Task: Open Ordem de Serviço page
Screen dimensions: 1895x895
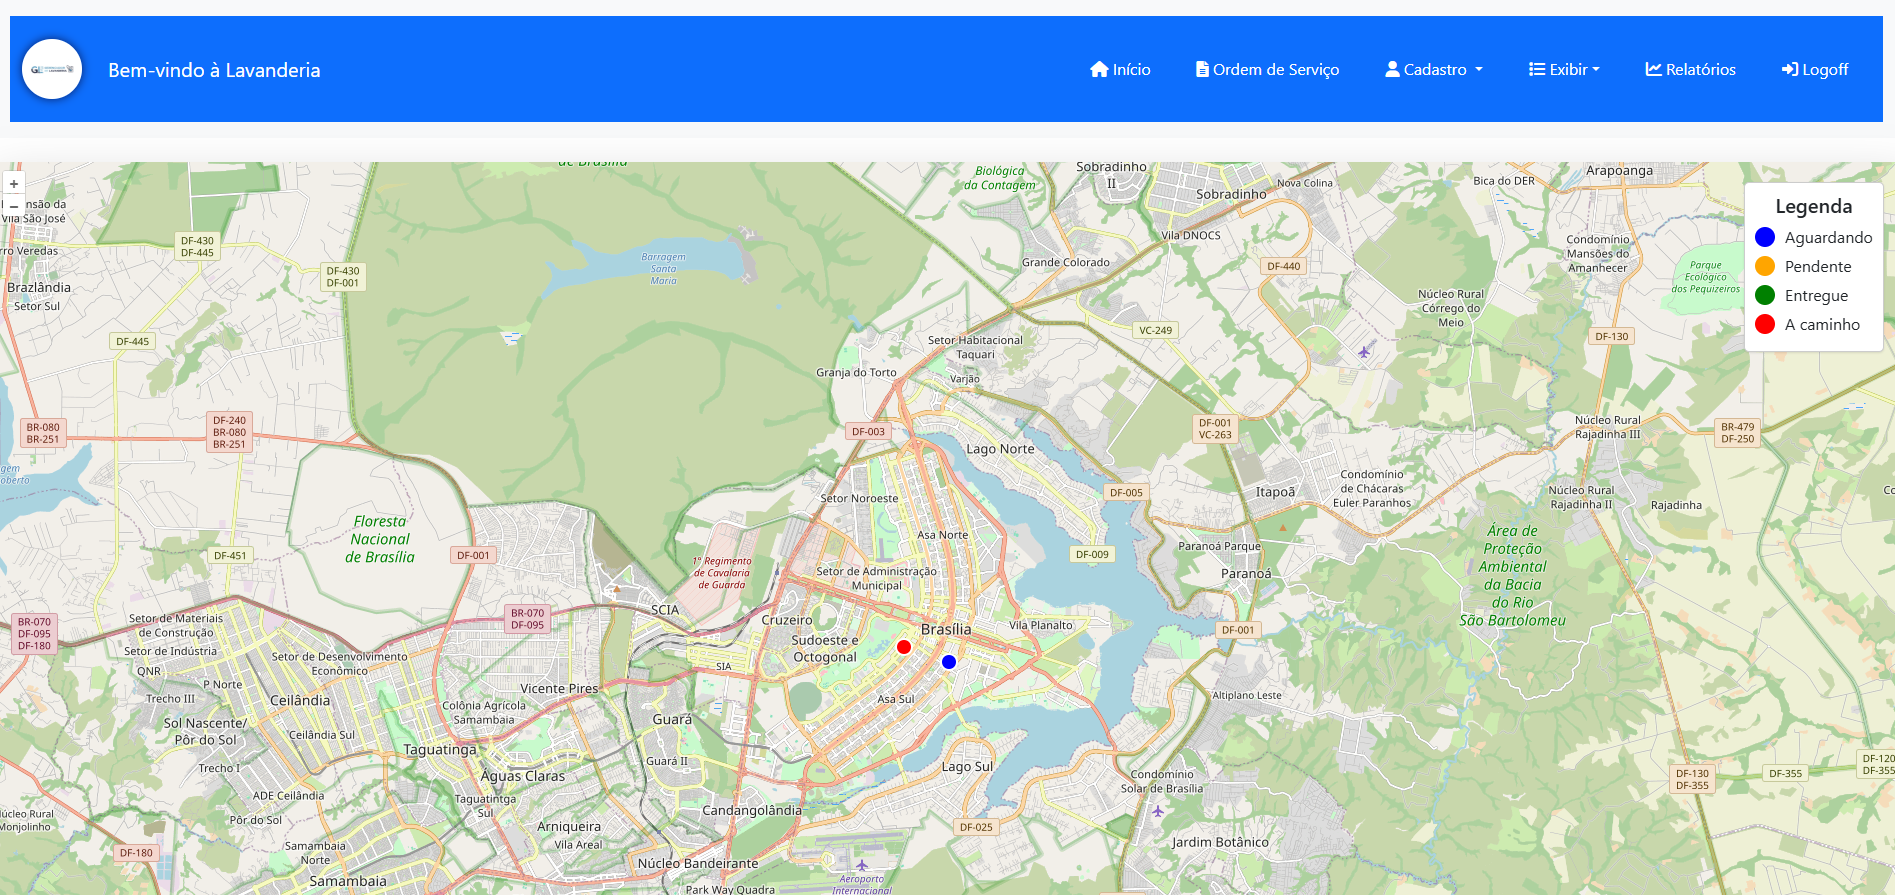Action: [1267, 69]
